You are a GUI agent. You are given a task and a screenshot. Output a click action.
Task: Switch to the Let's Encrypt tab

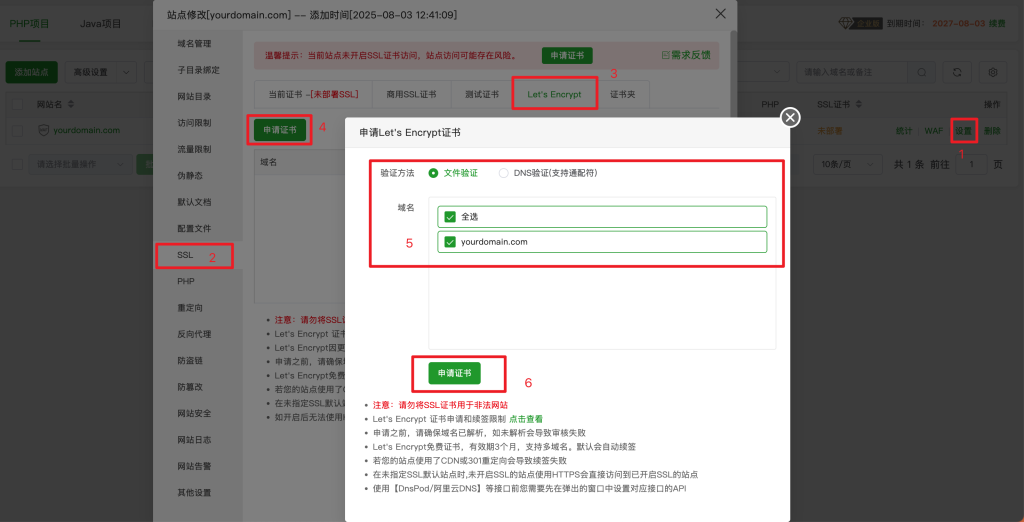[554, 94]
